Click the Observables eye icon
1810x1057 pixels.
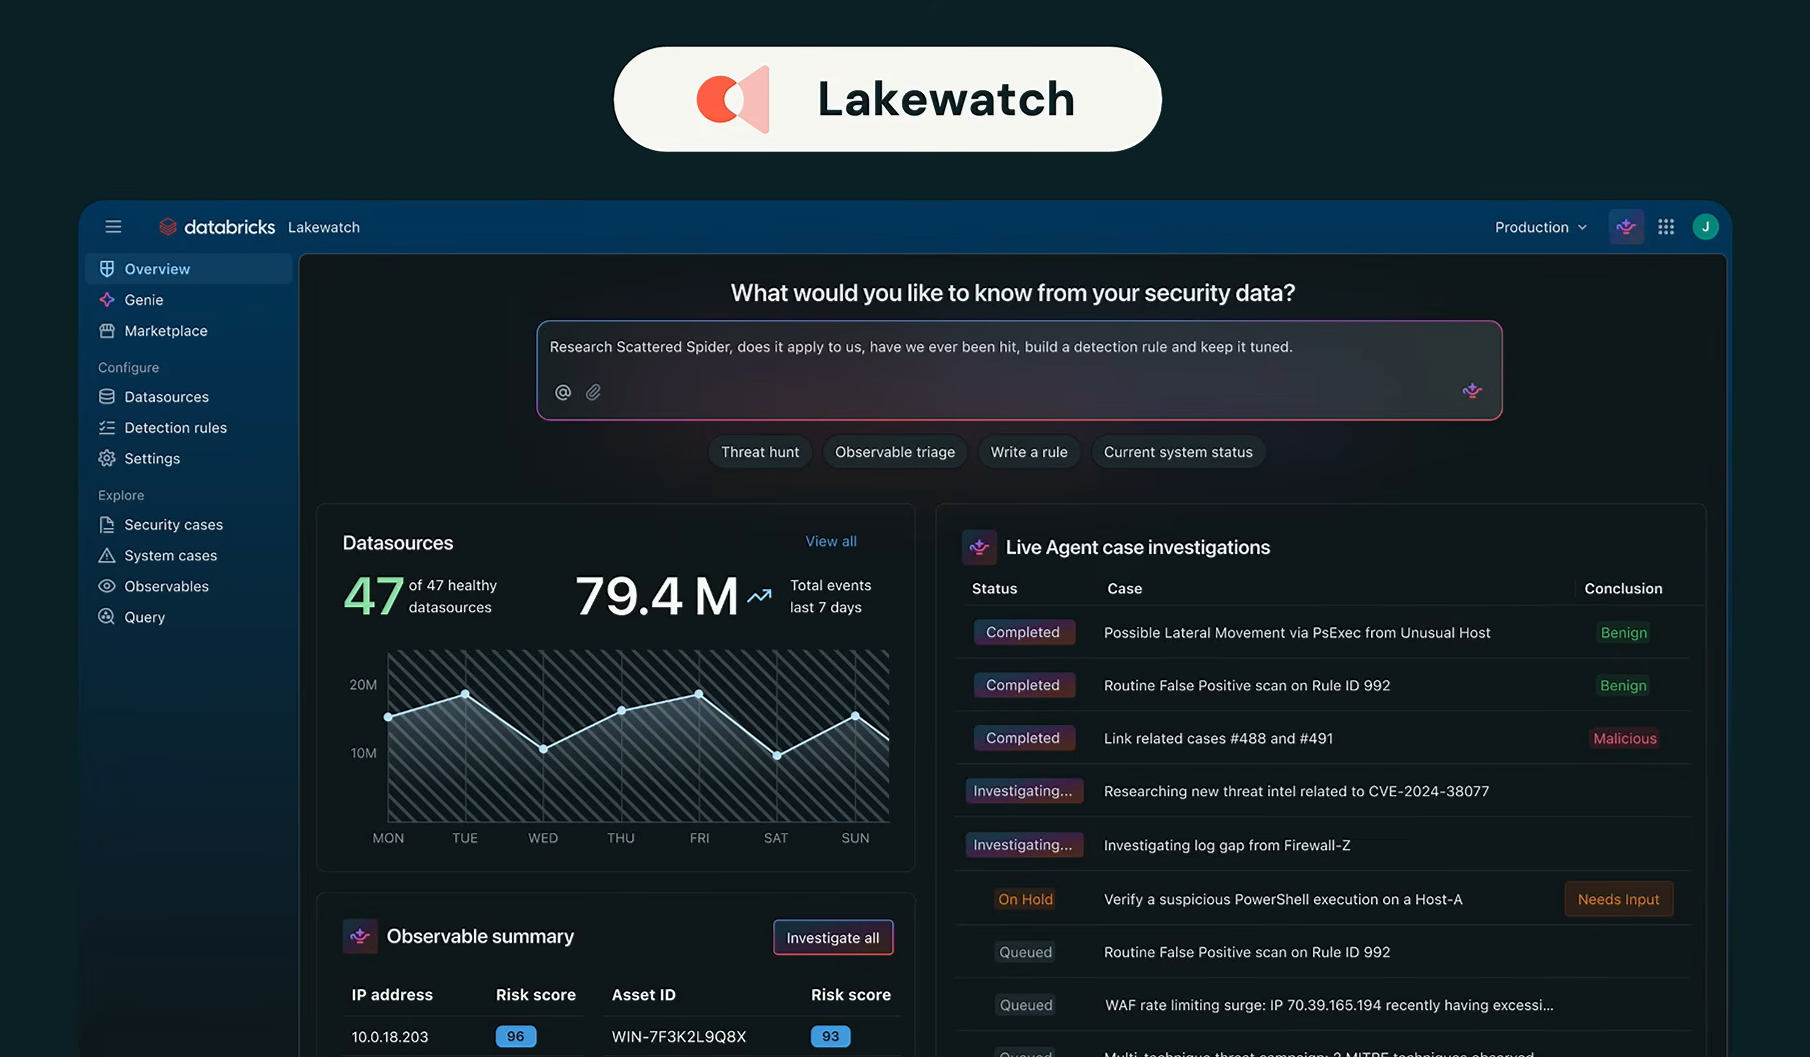[x=107, y=587]
